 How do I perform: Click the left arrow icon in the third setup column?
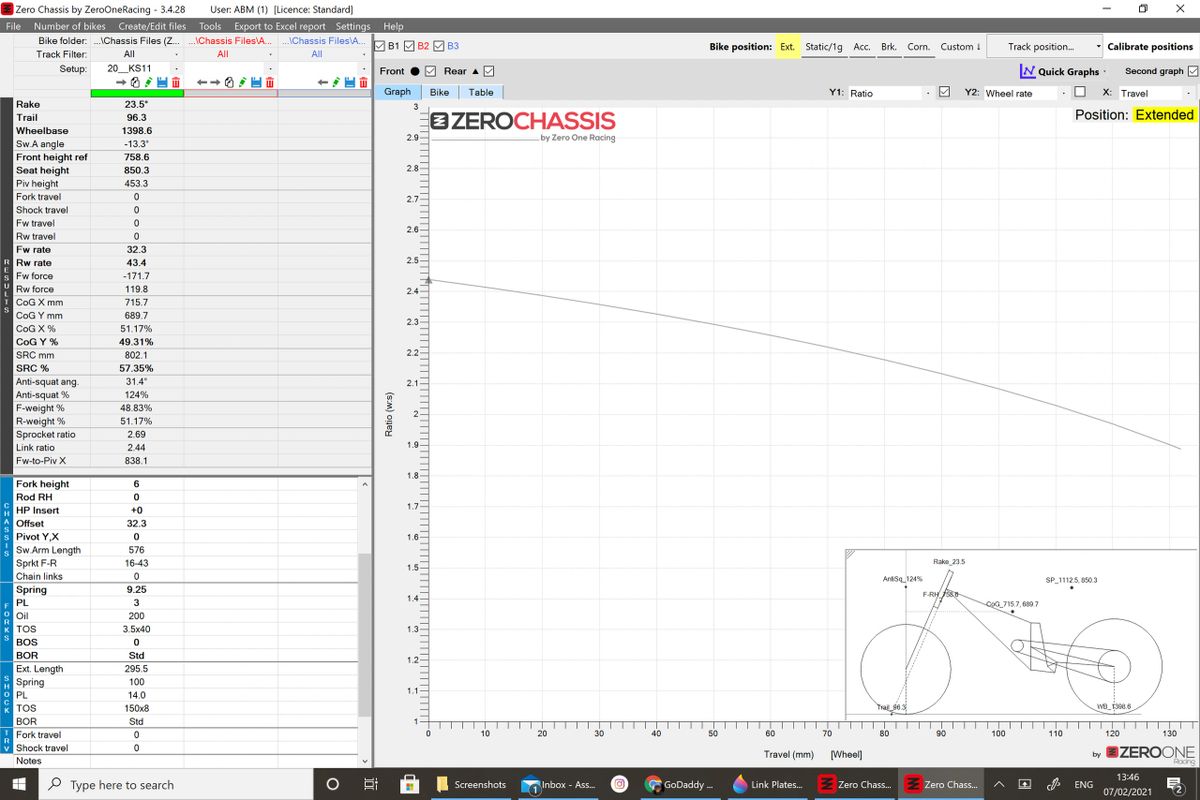click(x=321, y=82)
